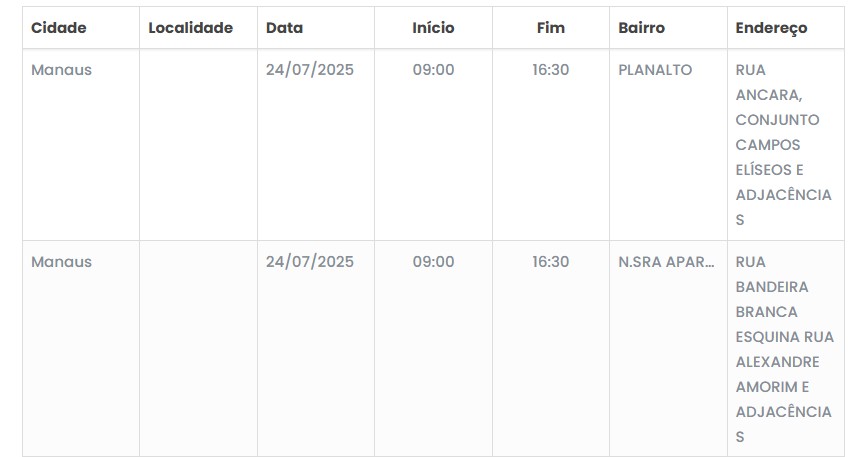This screenshot has width=863, height=457.
Task: Click the truncated N.SRA APAR... cell
Action: (x=666, y=262)
